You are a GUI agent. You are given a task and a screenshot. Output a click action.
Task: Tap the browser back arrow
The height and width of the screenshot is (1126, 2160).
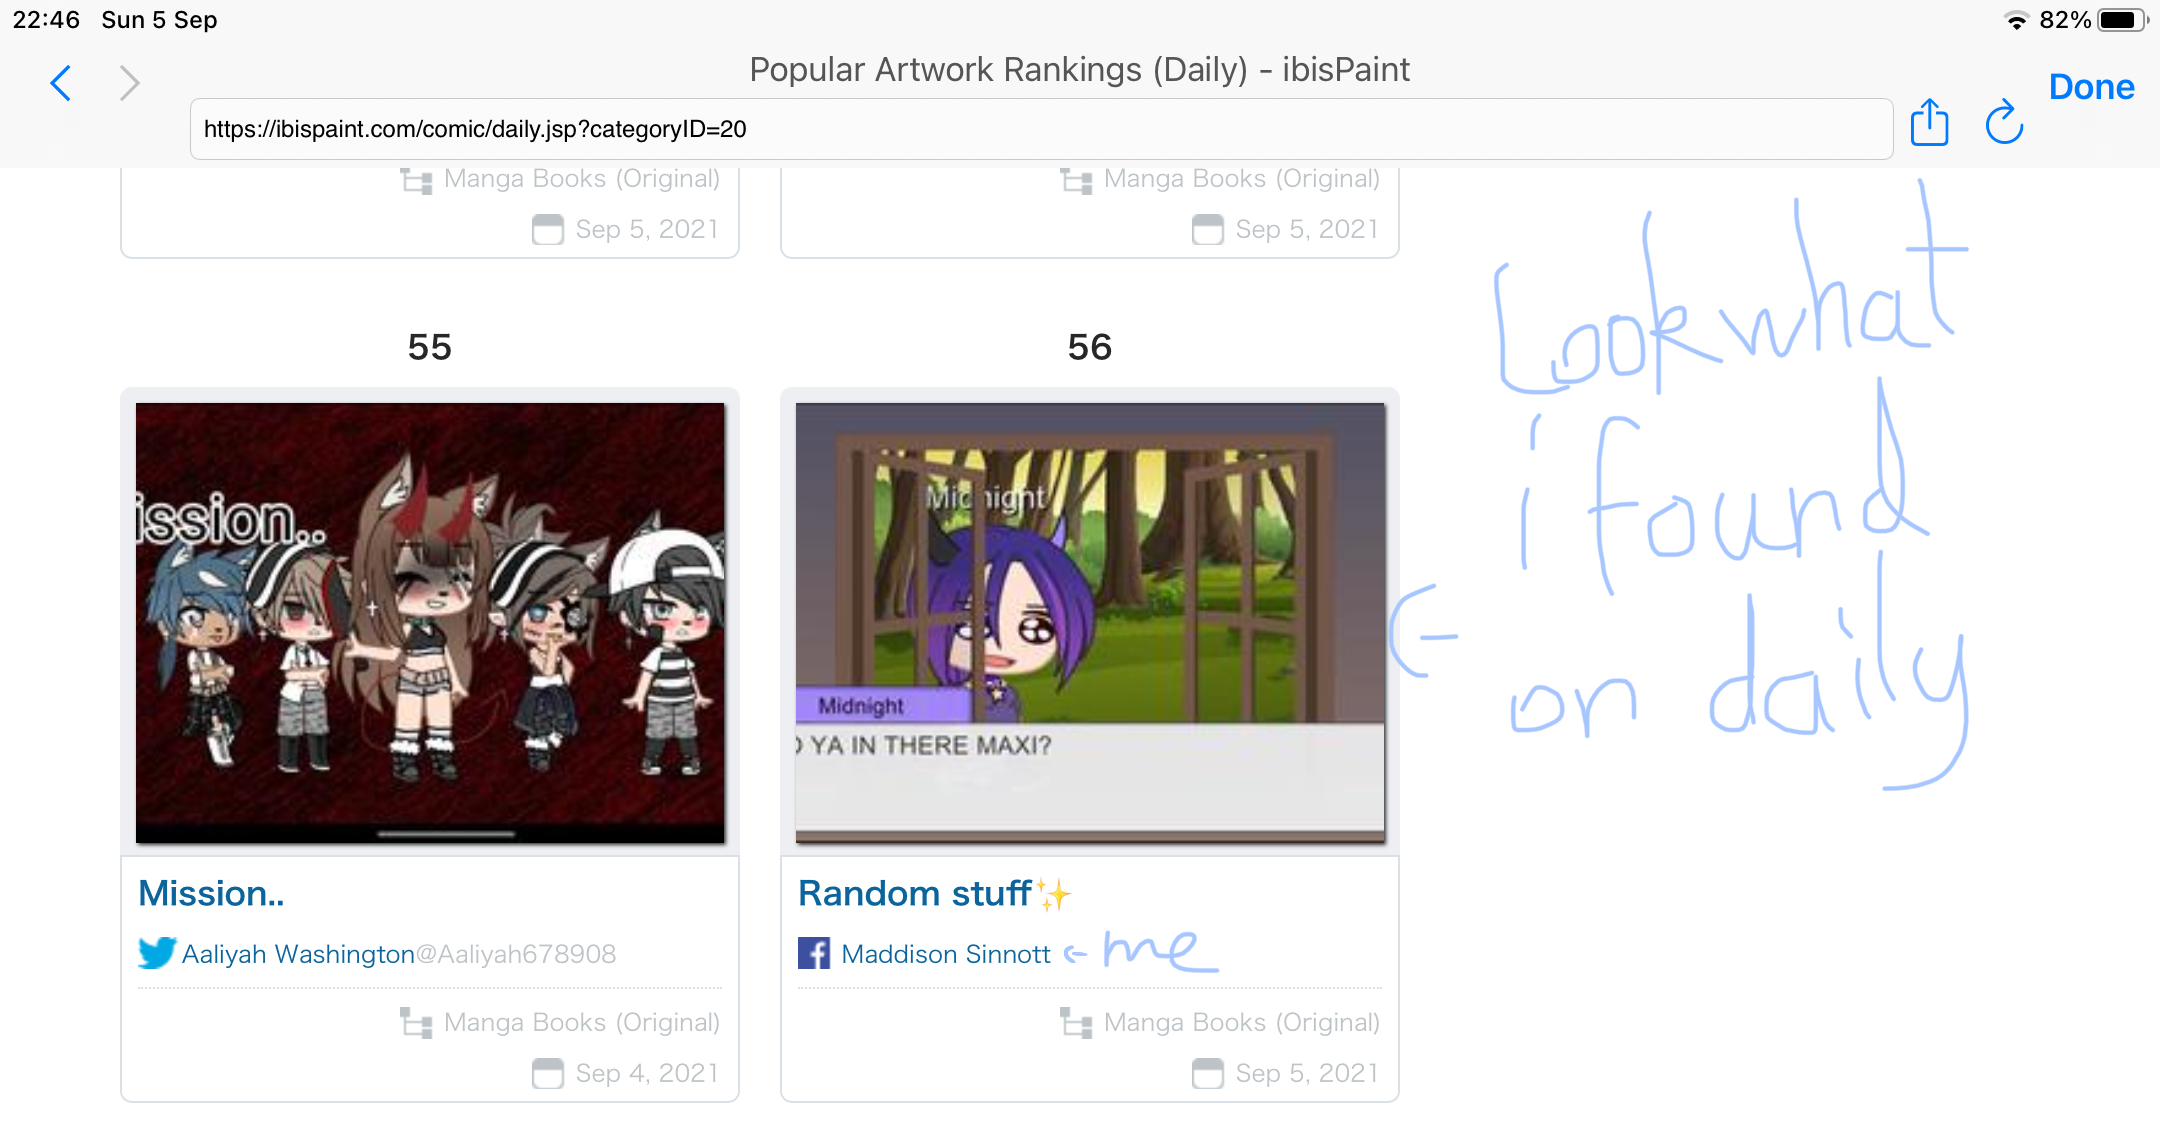tap(61, 83)
